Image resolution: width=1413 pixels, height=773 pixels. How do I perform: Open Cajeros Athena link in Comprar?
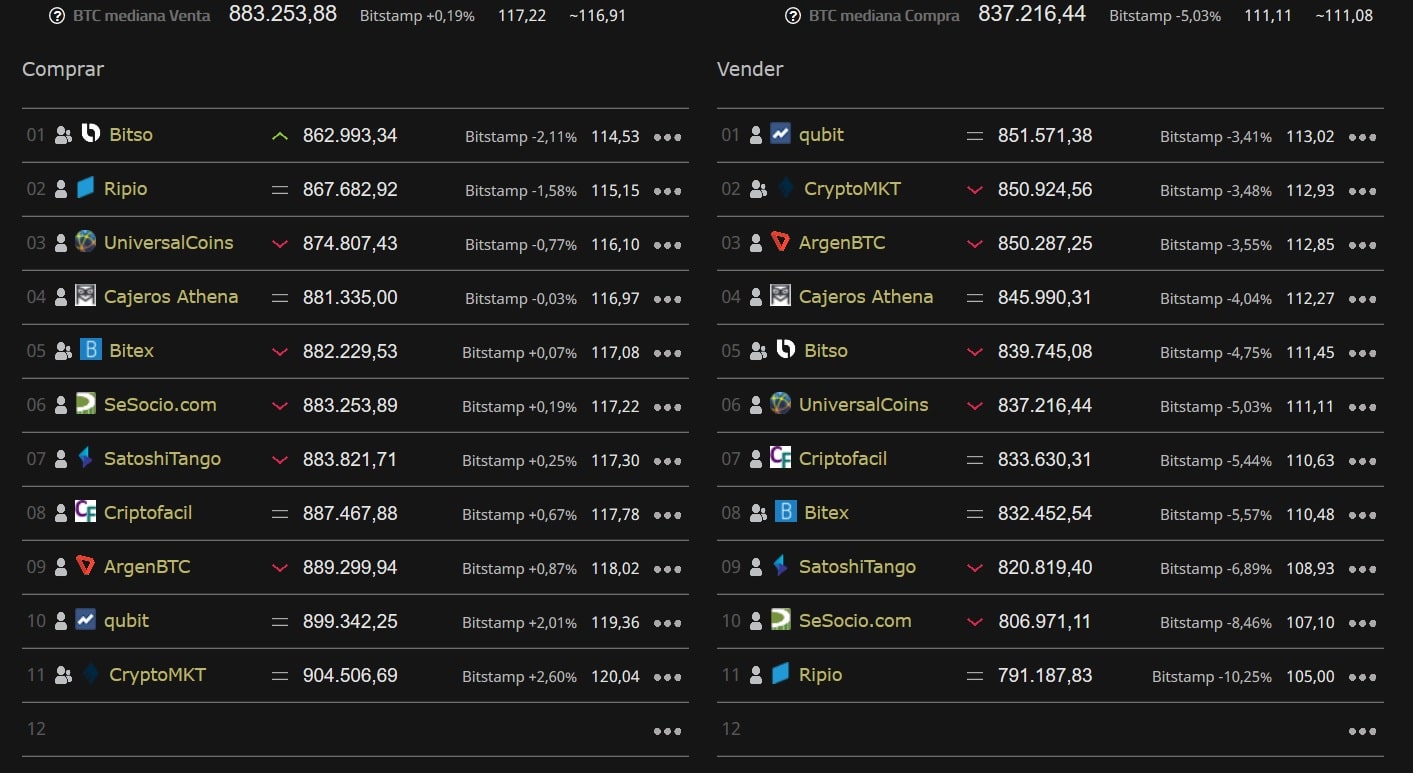point(171,296)
